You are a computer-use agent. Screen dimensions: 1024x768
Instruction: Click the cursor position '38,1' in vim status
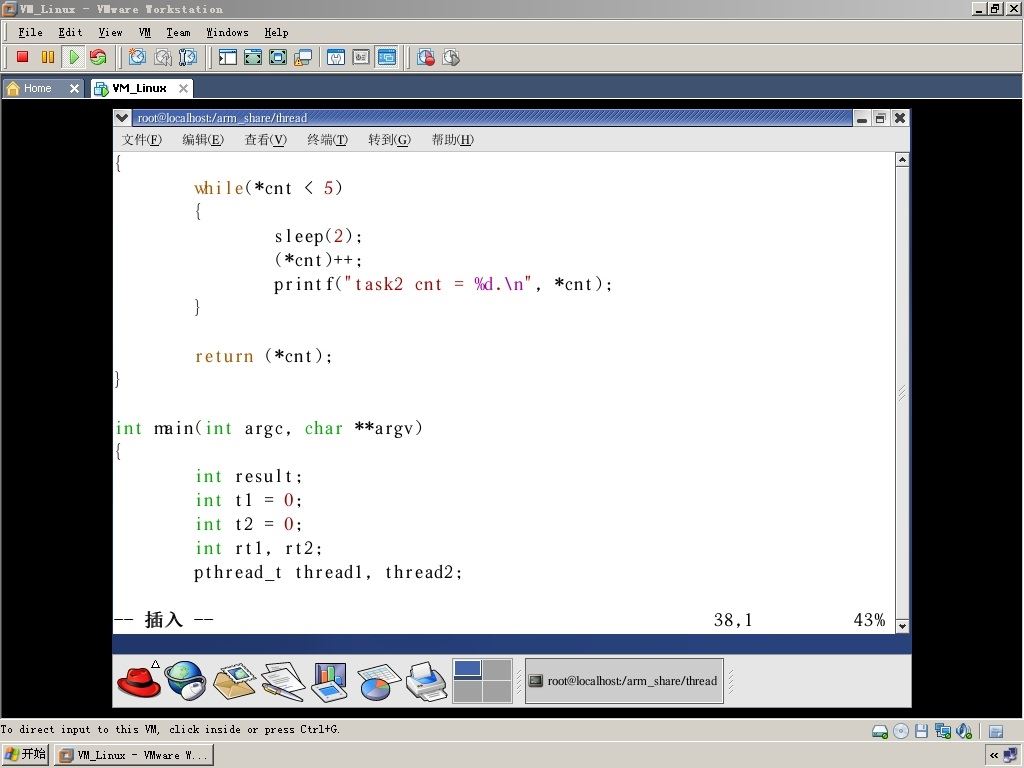pos(733,620)
